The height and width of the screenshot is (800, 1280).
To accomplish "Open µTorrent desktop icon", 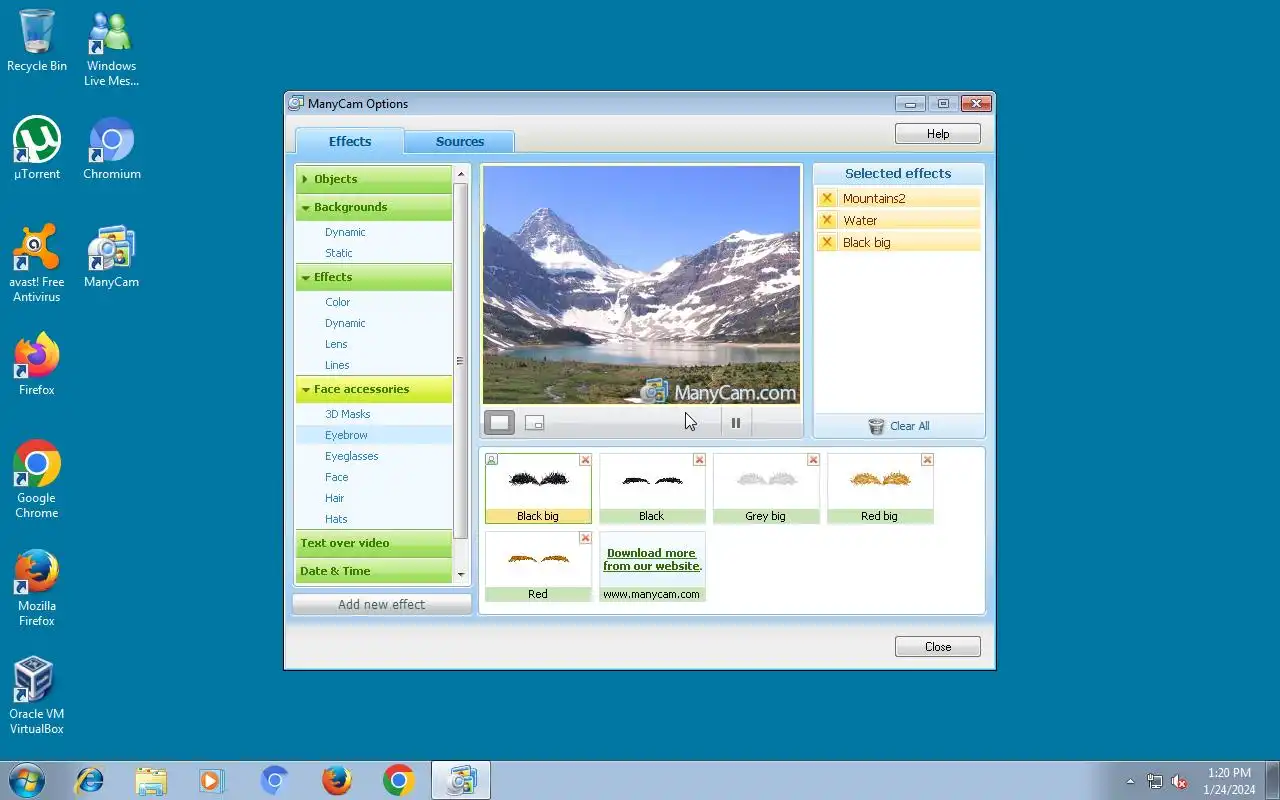I will pyautogui.click(x=37, y=148).
